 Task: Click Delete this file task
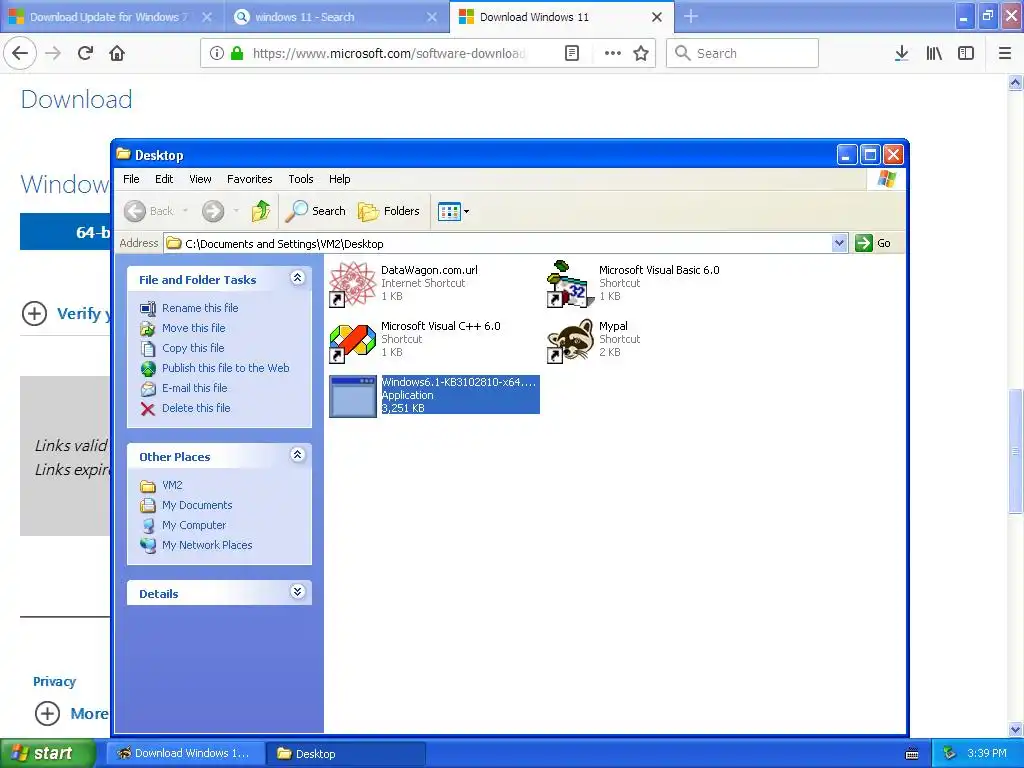click(196, 408)
